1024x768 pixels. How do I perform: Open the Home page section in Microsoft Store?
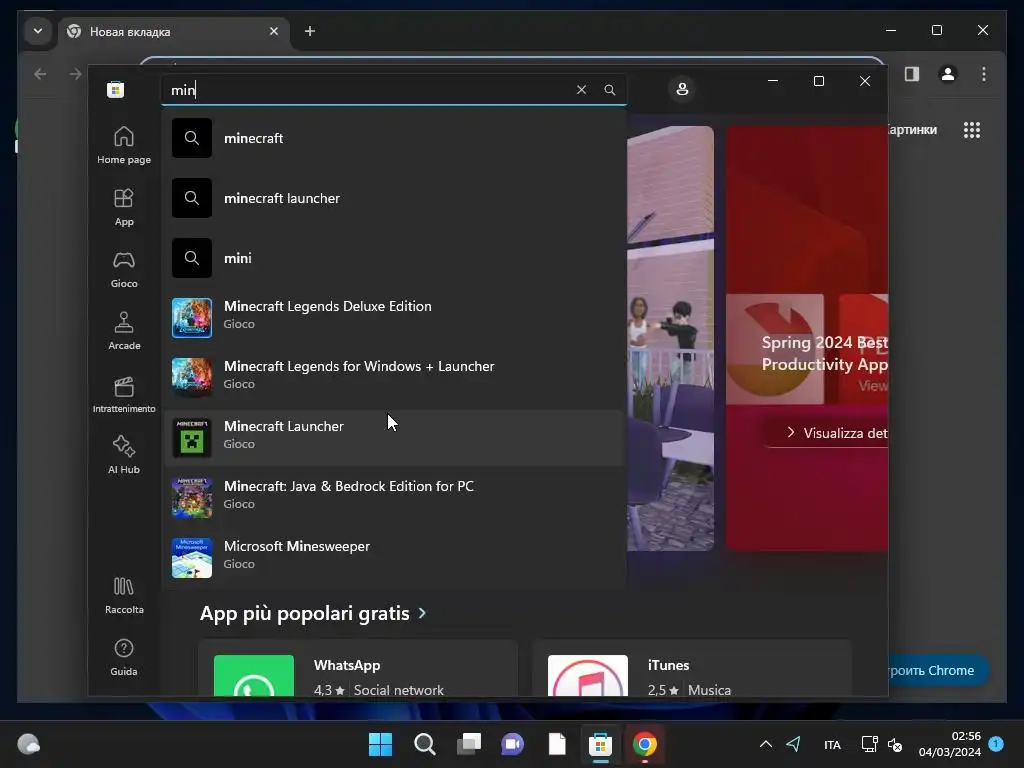coord(123,145)
